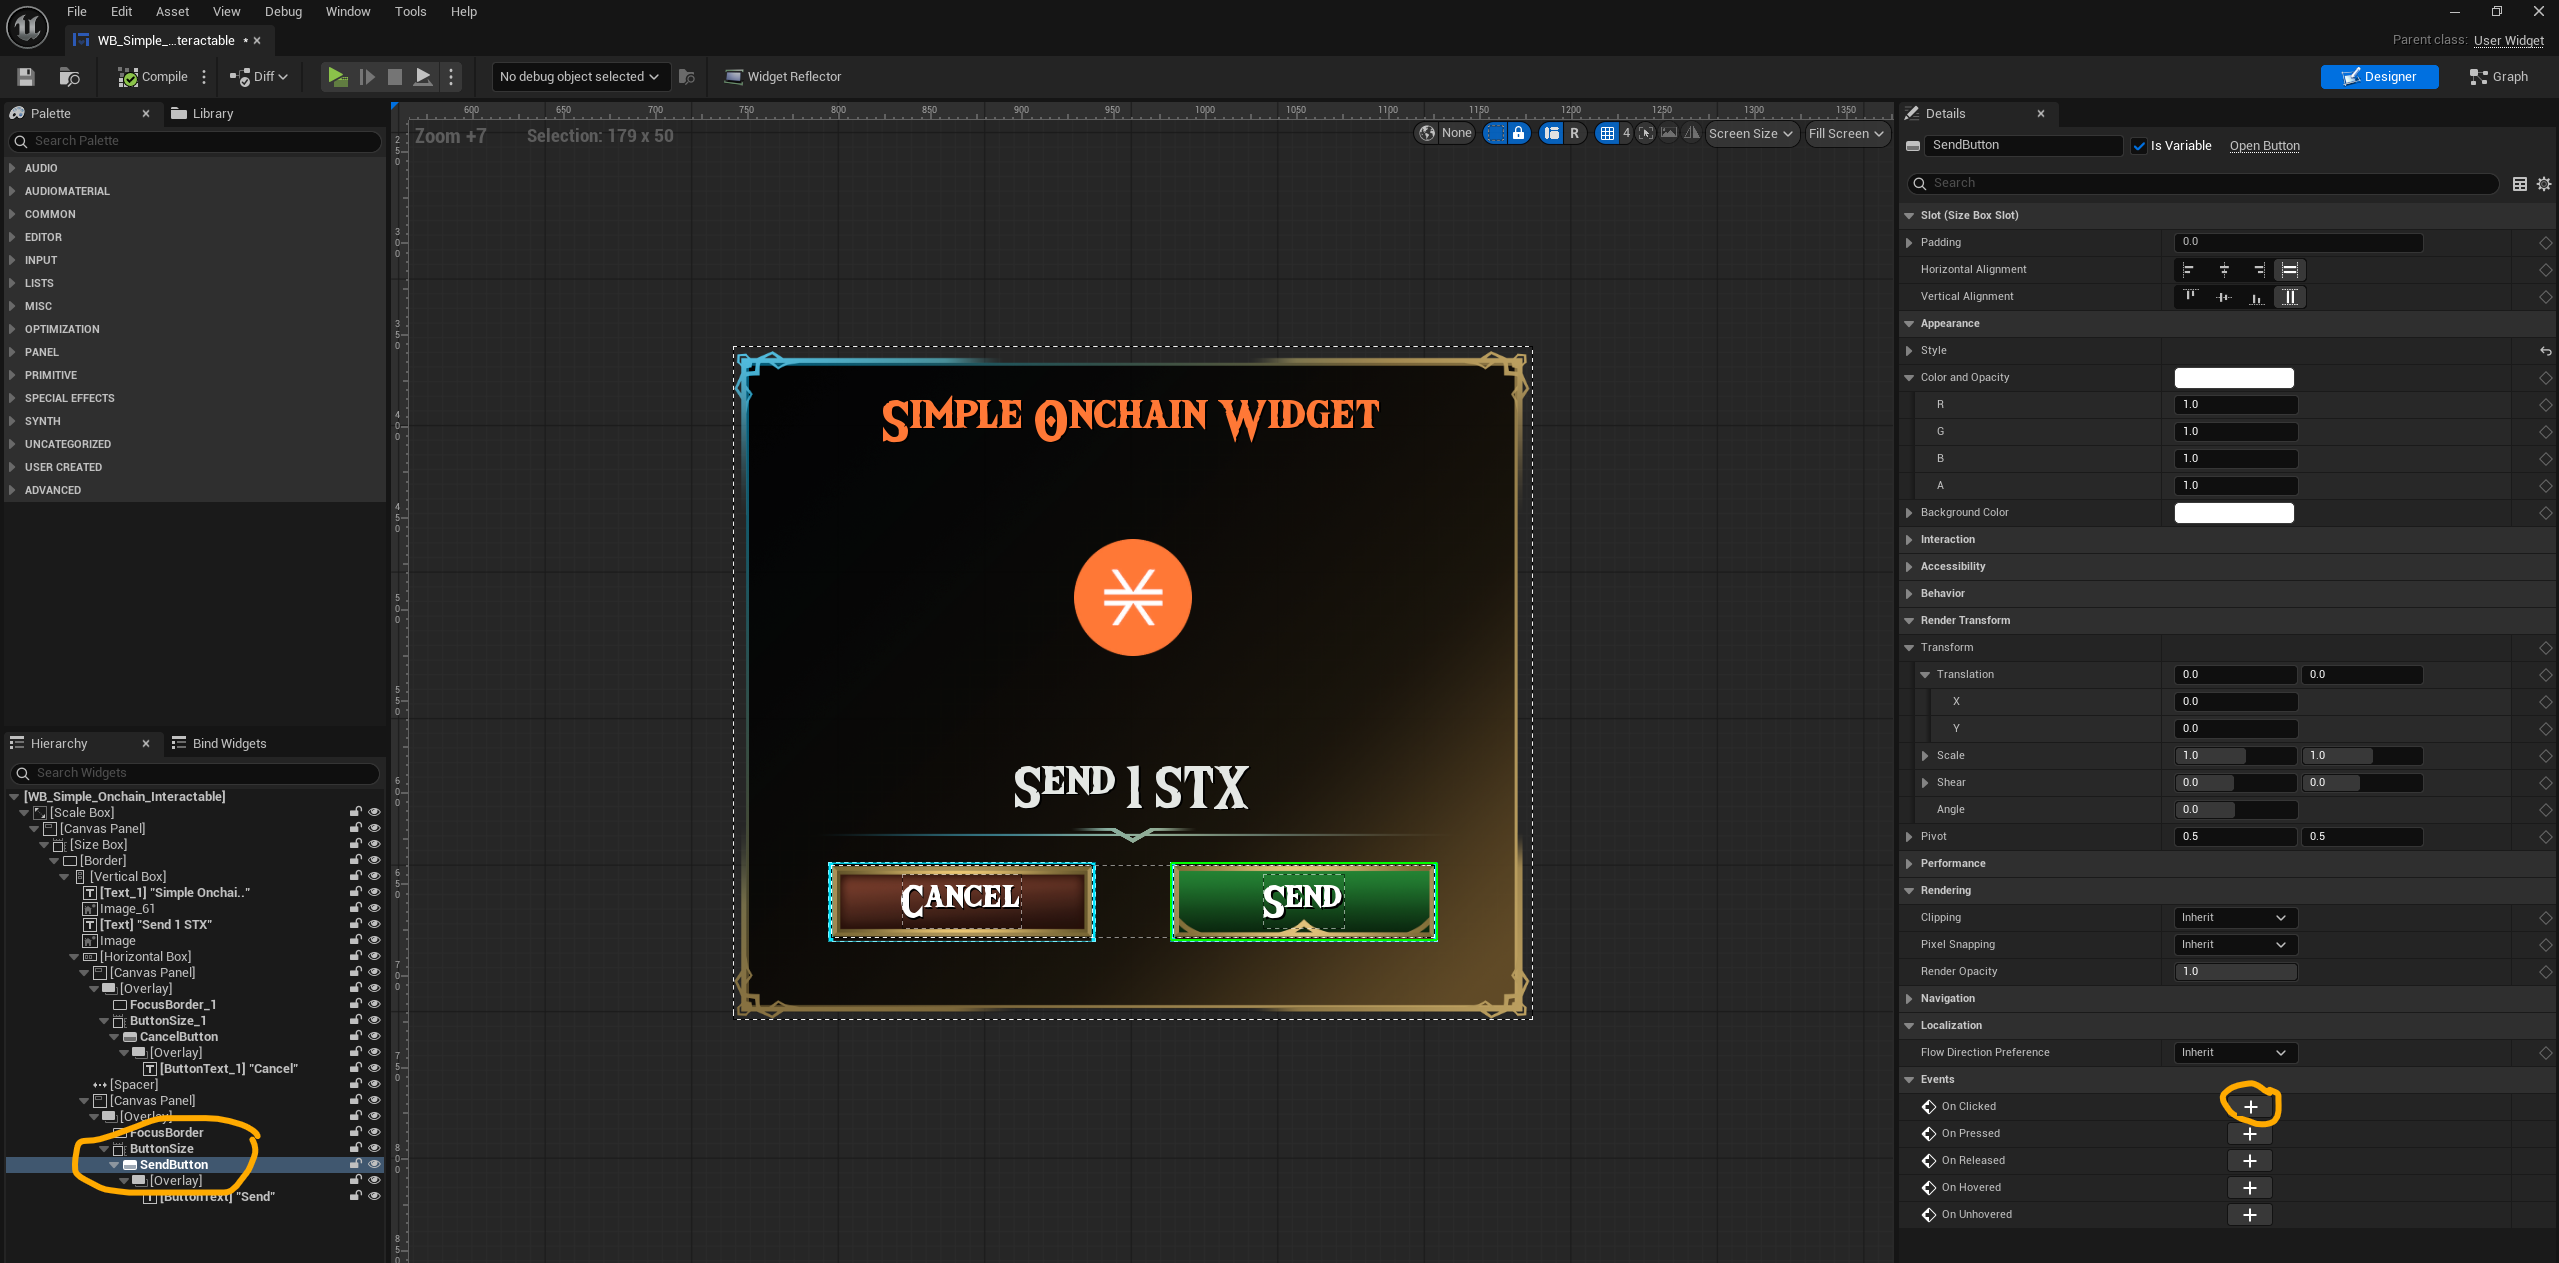Click the Details settings gear icon

pyautogui.click(x=2544, y=184)
